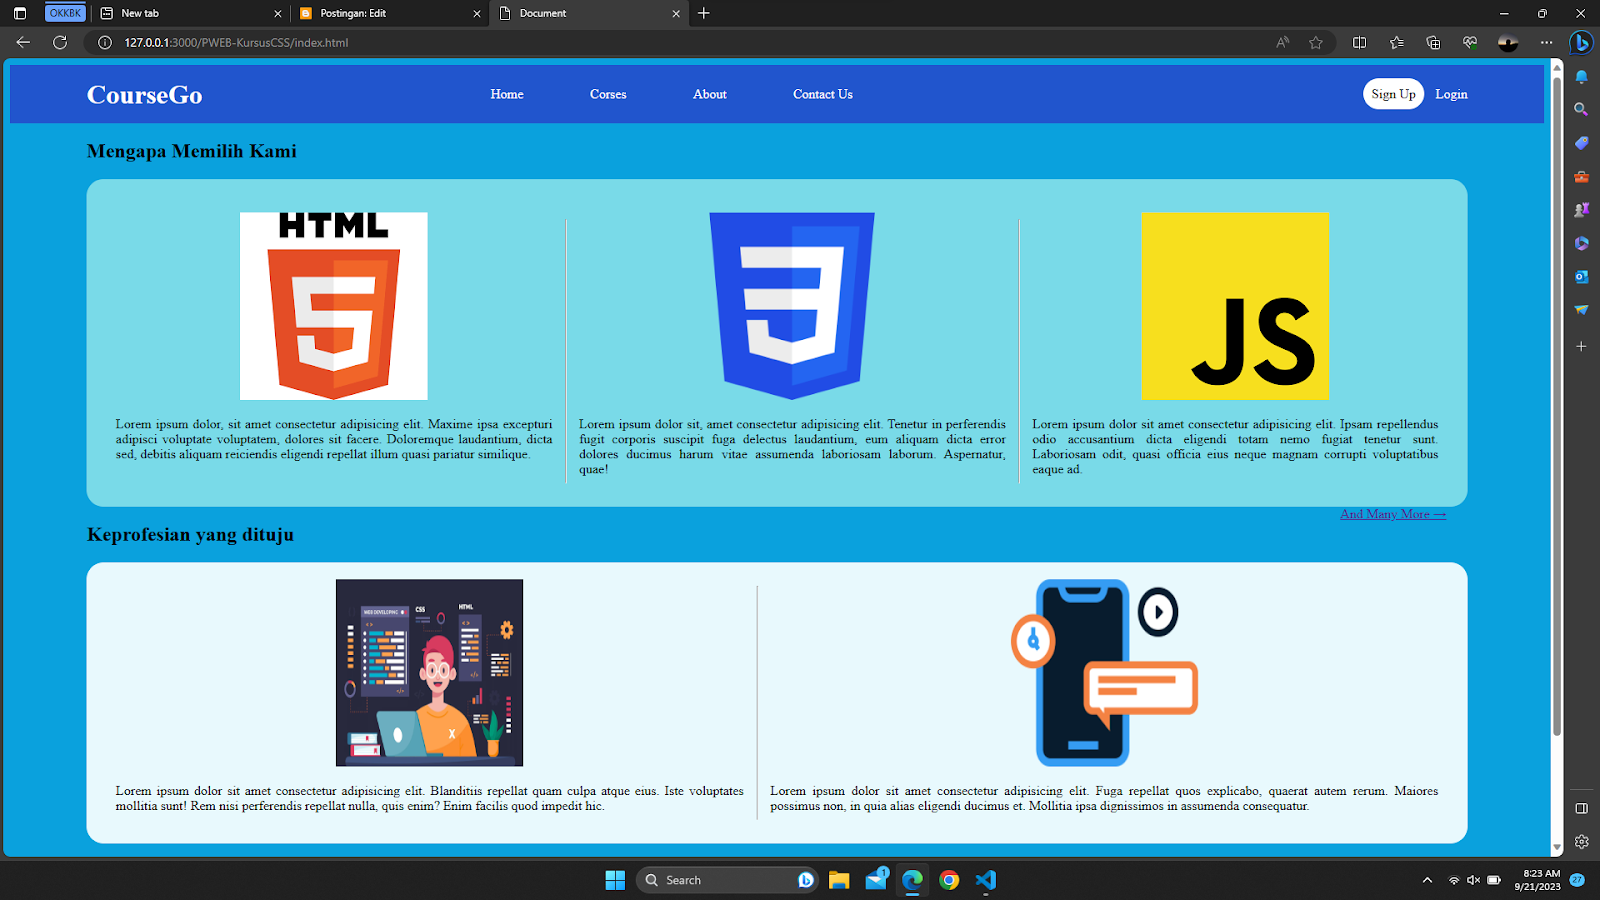Click the mobile phone illustration
The width and height of the screenshot is (1600, 900).
pyautogui.click(x=1104, y=673)
